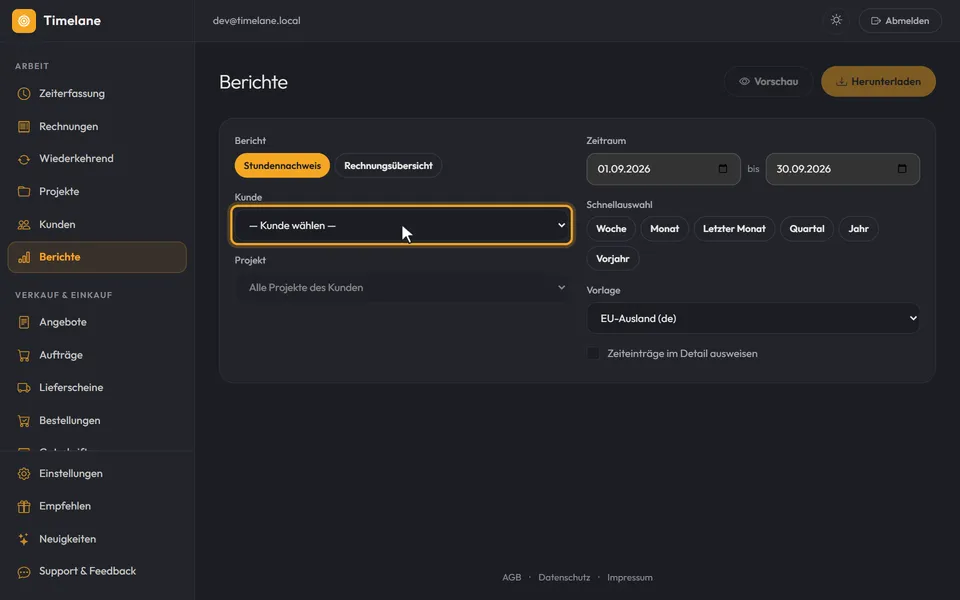Click the Abmelden button
The height and width of the screenshot is (600, 960).
(x=900, y=21)
